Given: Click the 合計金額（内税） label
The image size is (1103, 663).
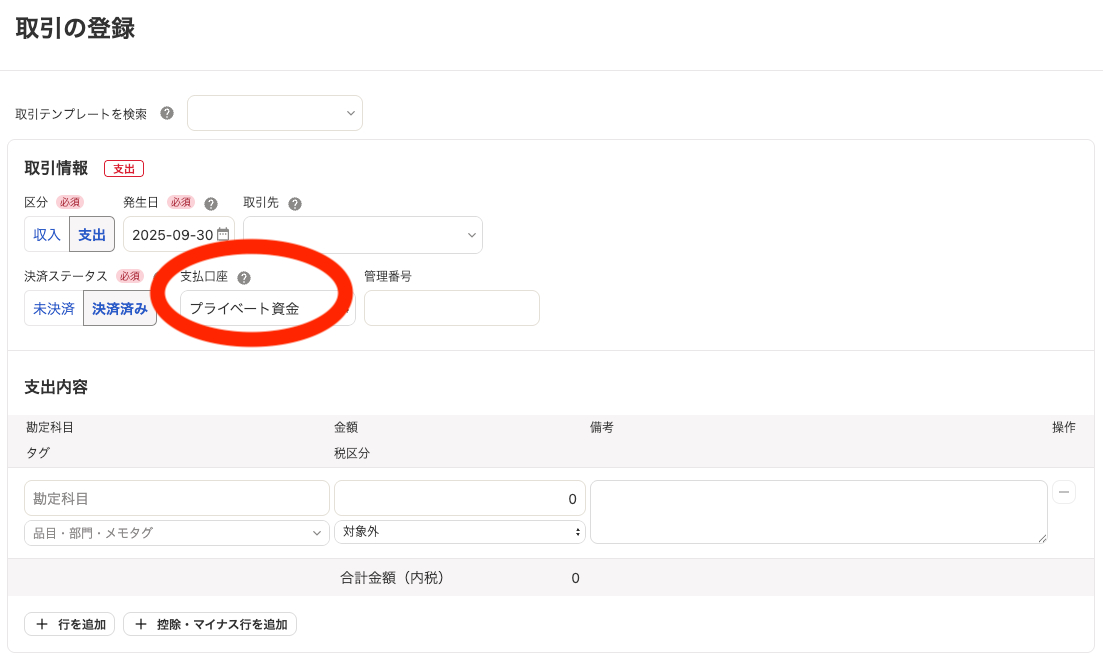Looking at the screenshot, I should tap(393, 578).
